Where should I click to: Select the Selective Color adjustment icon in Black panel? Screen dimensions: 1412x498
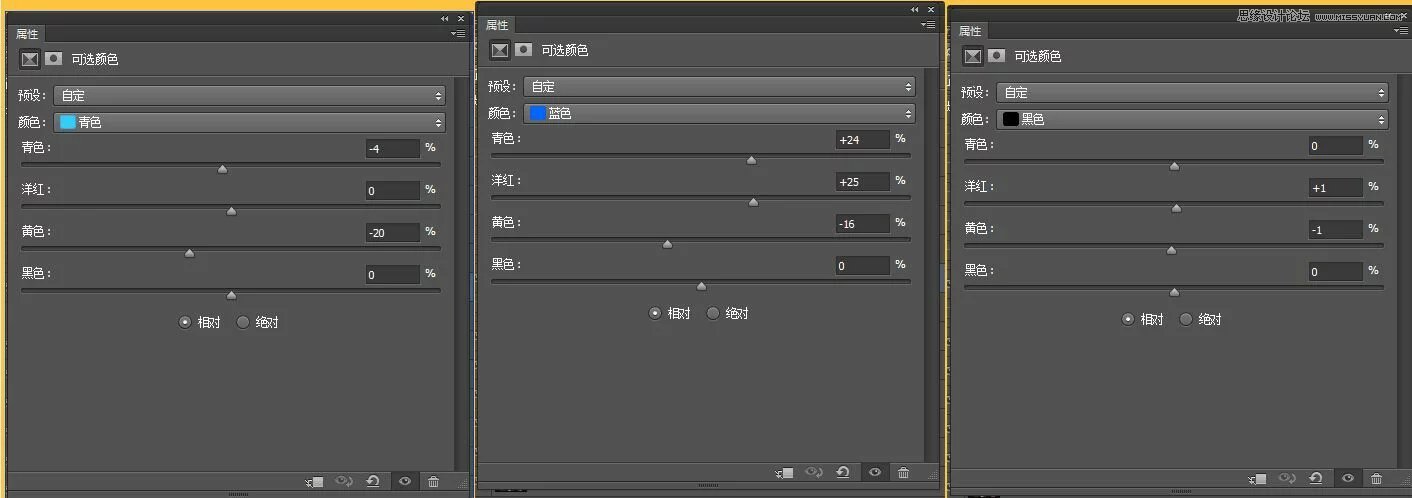973,56
